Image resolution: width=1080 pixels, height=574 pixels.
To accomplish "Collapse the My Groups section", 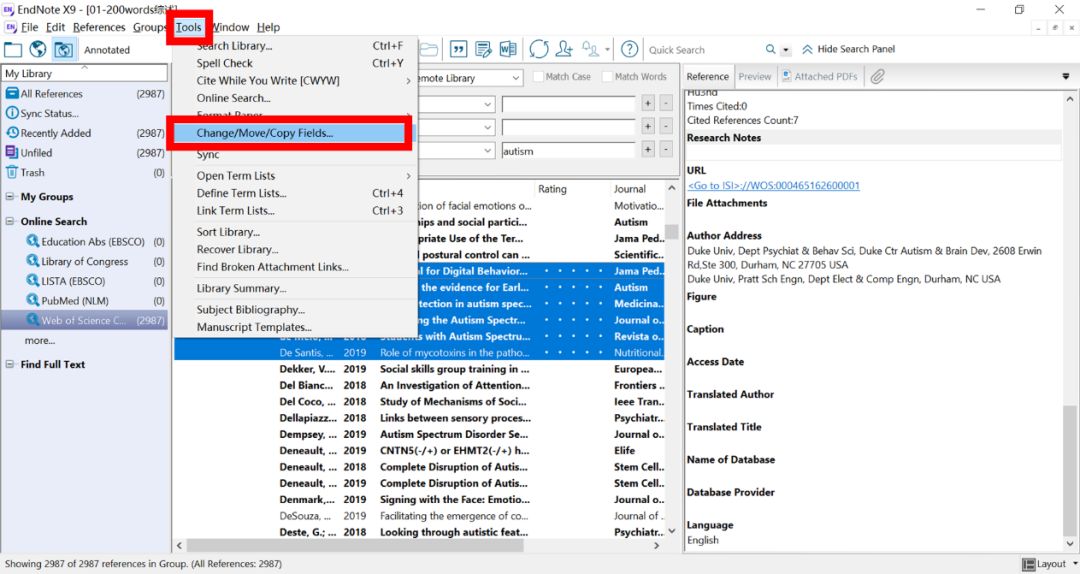I will coord(10,197).
